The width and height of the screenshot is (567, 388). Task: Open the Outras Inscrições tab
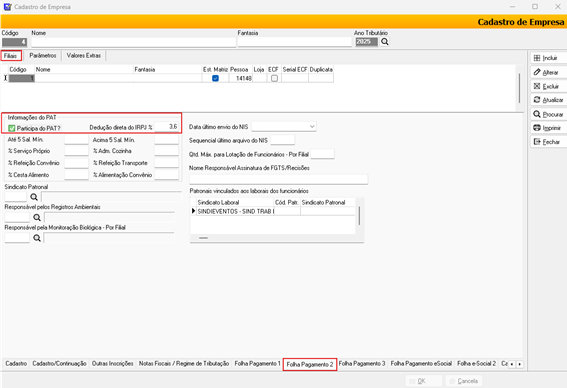tap(112, 363)
